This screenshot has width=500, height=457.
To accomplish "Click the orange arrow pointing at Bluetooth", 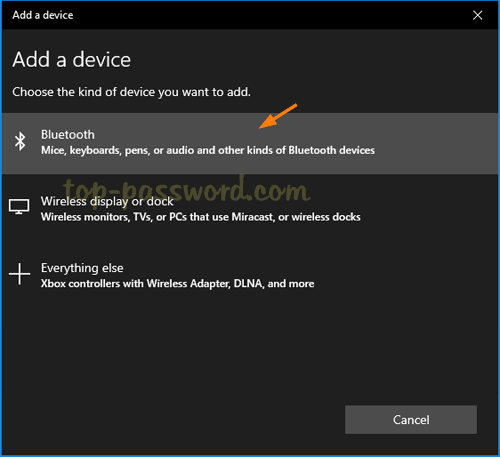I will coord(278,116).
